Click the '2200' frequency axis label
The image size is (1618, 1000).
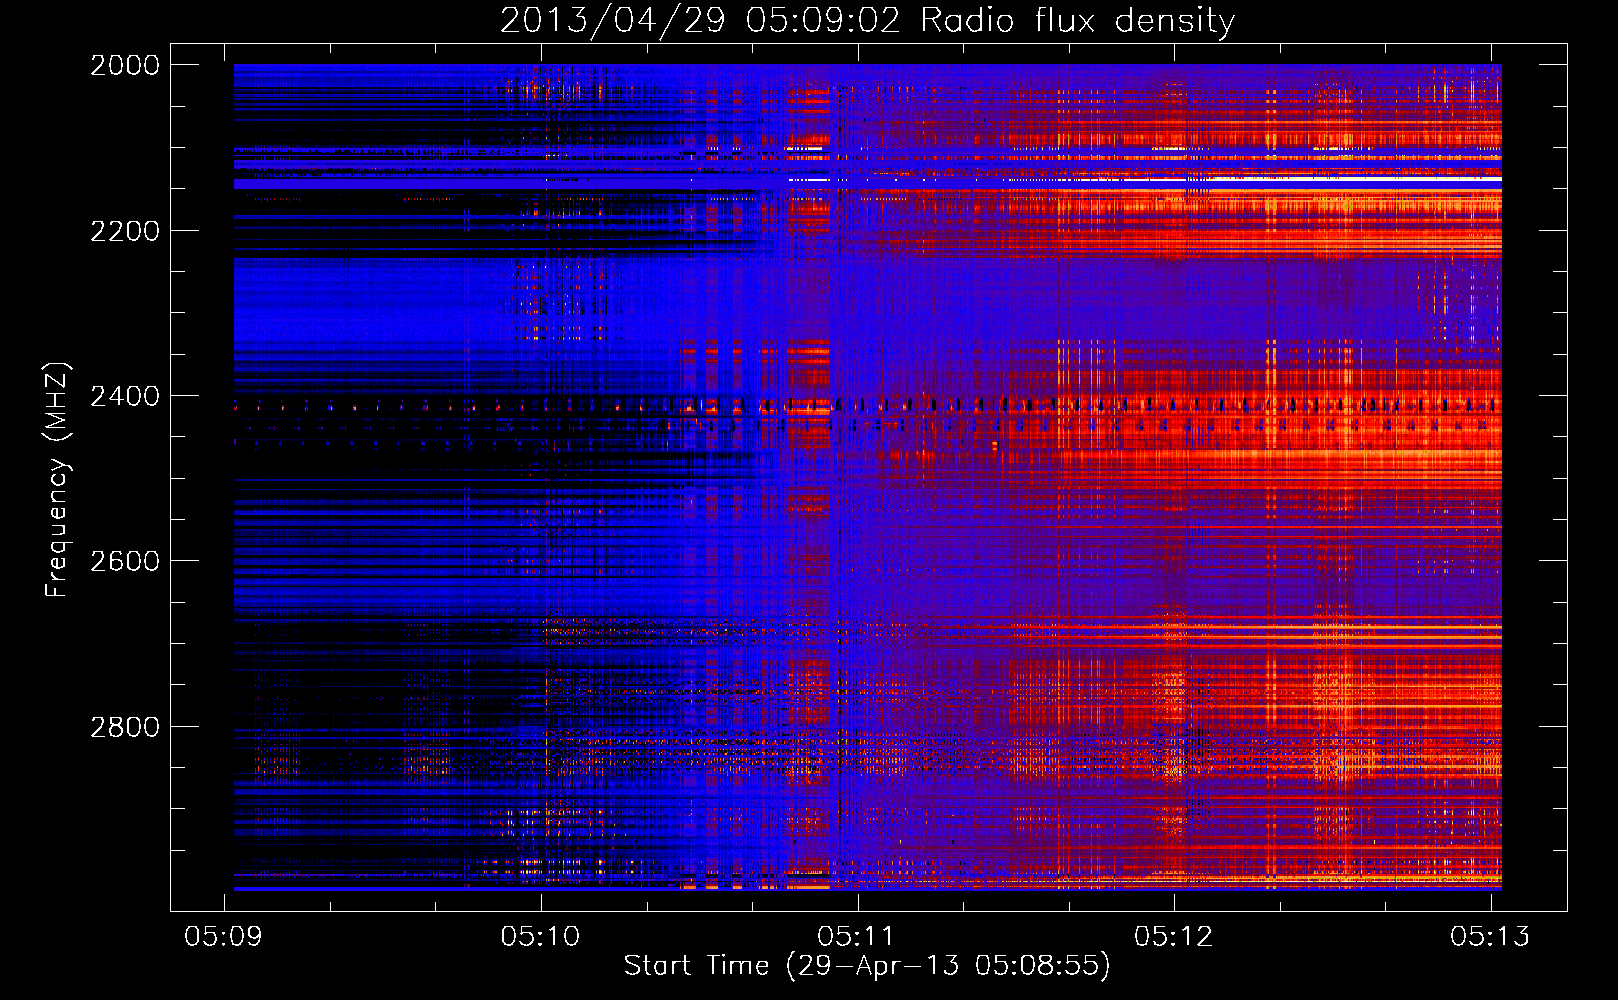click(125, 231)
